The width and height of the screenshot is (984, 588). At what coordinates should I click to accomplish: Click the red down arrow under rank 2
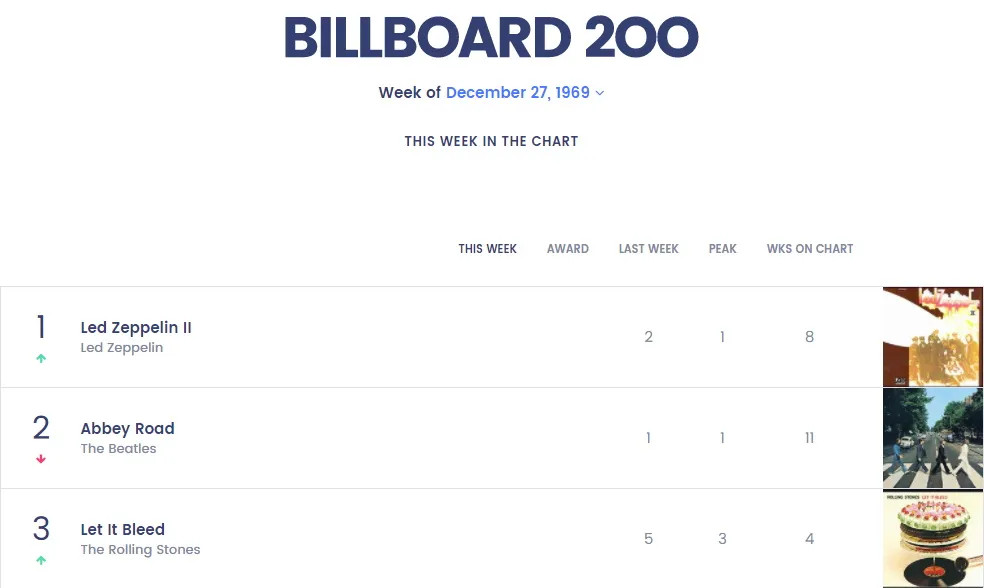point(41,460)
